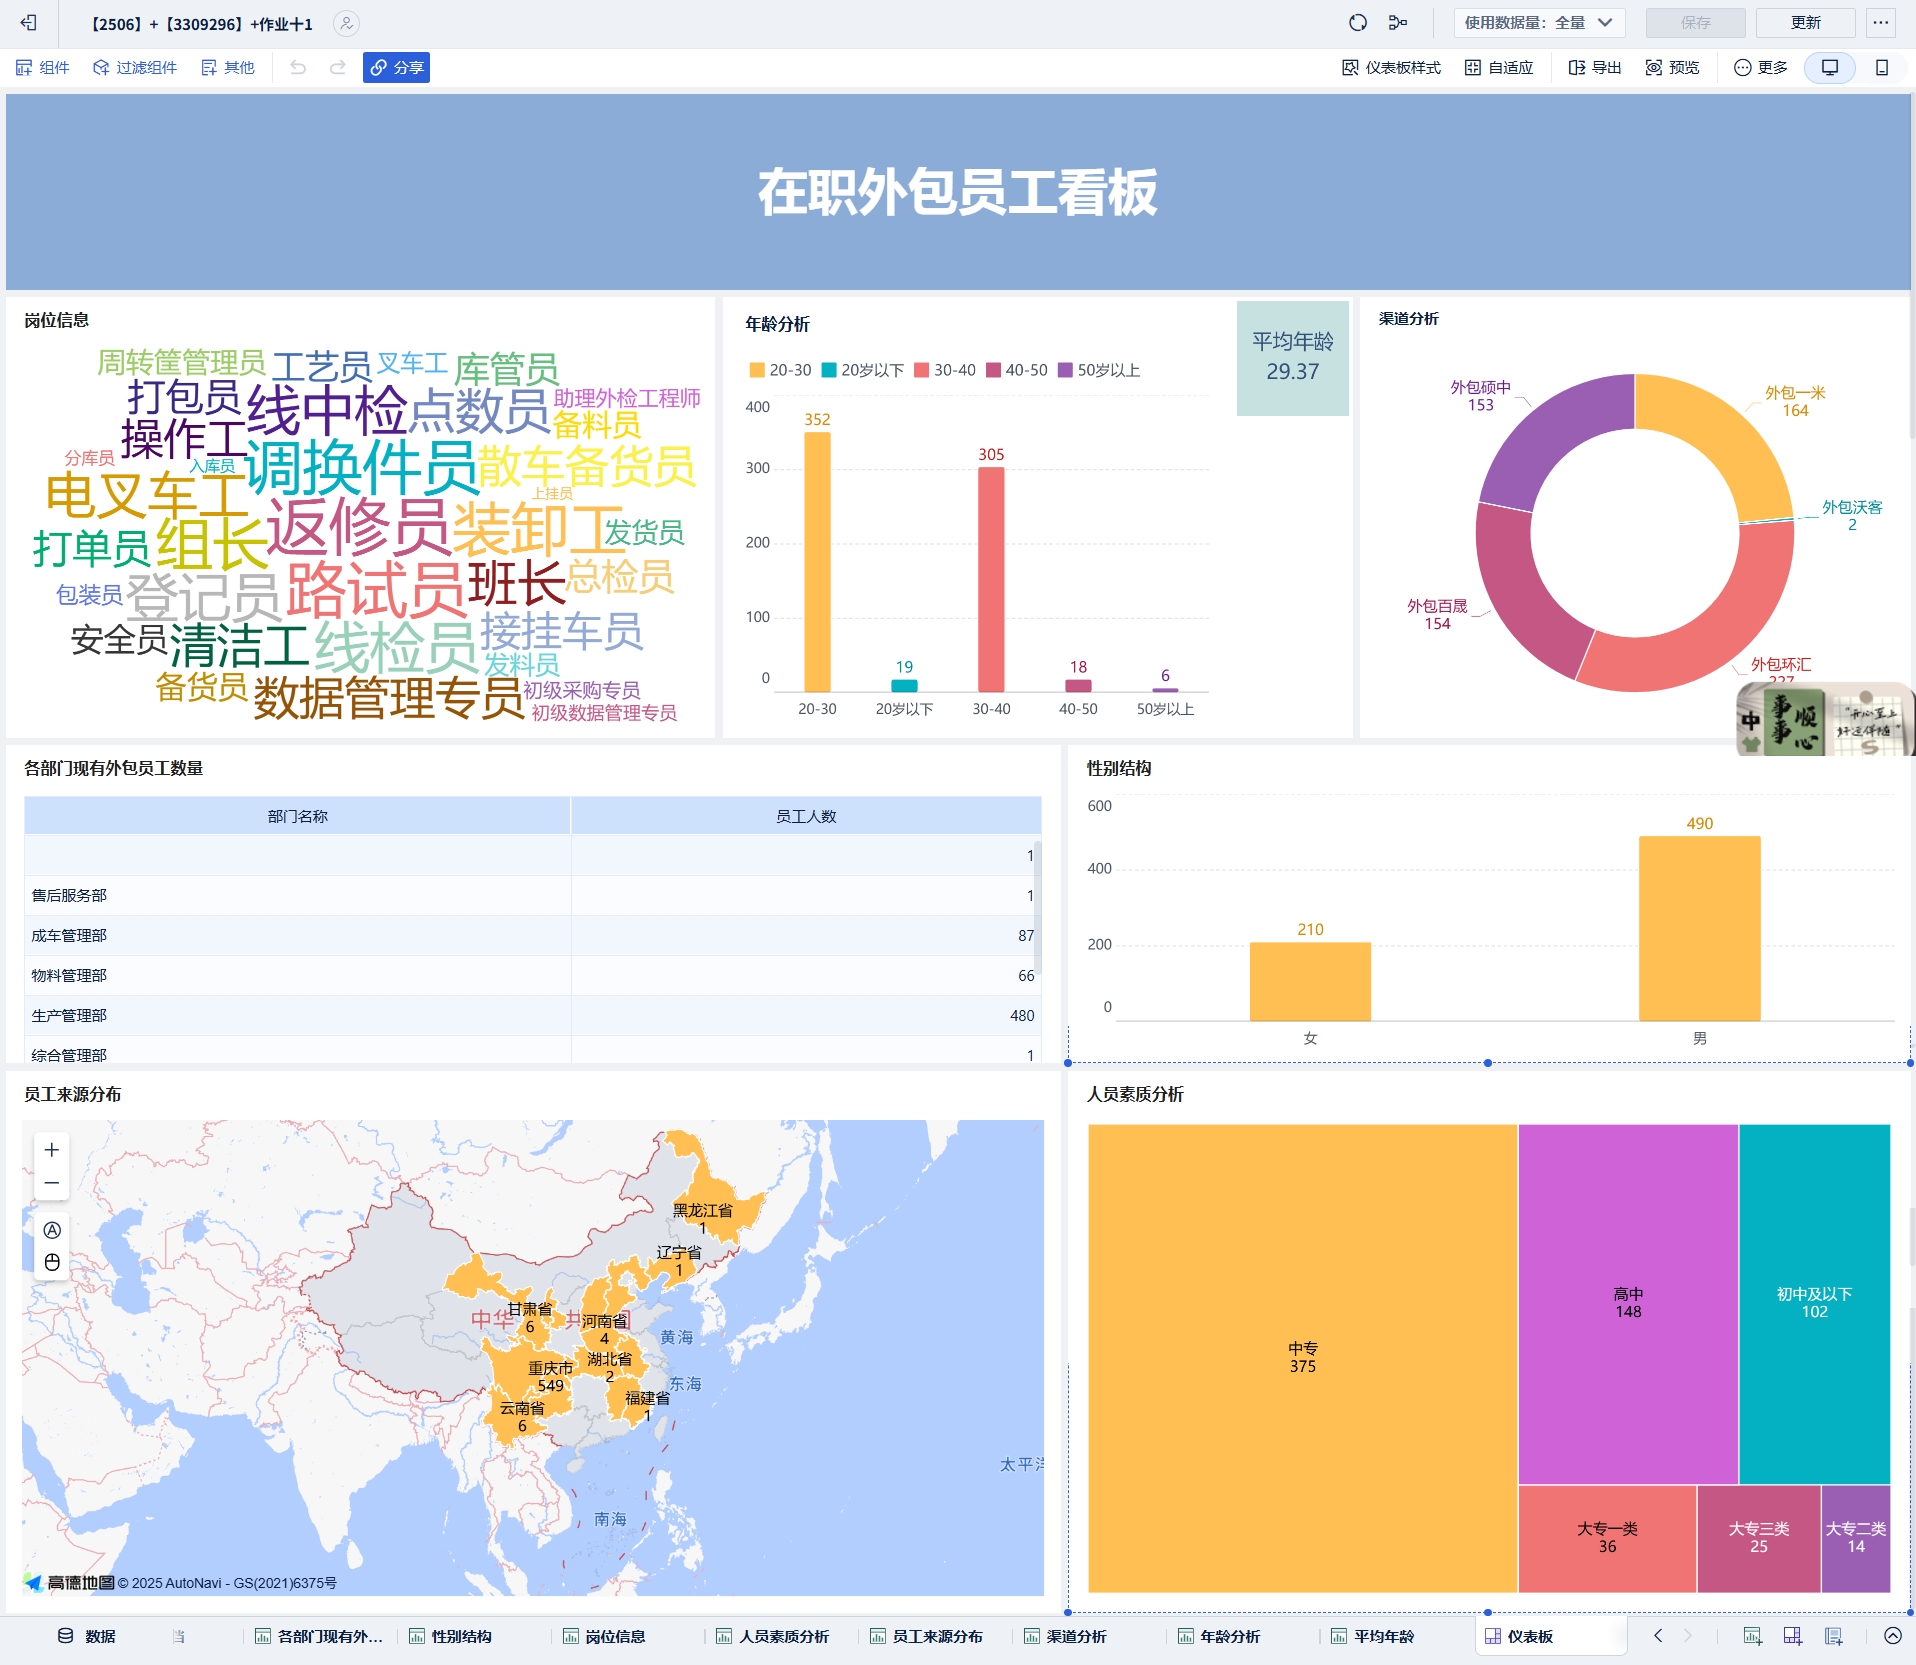Switch to 性别结构 tab
Image resolution: width=1916 pixels, height=1665 pixels.
(x=450, y=1636)
